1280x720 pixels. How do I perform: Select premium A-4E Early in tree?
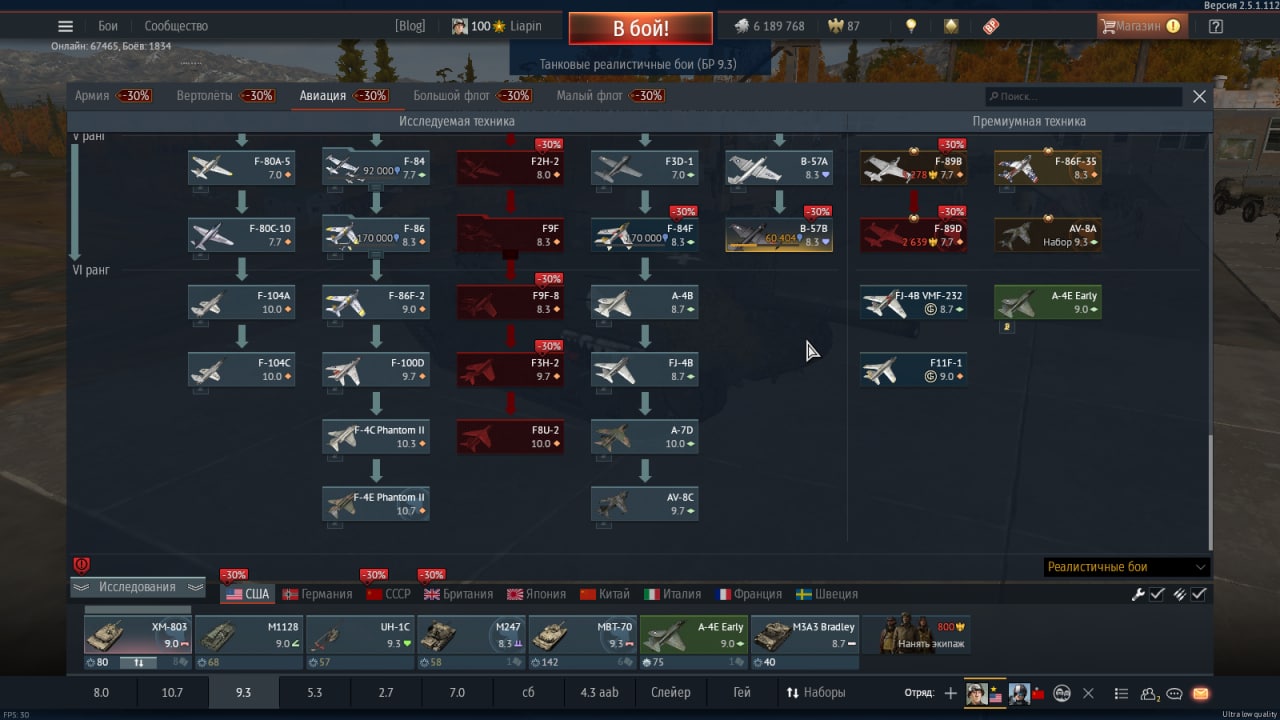pos(1048,302)
